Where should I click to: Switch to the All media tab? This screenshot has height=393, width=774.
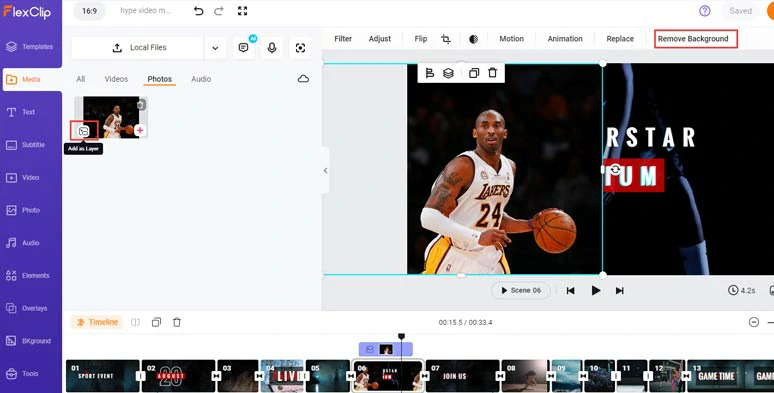point(80,79)
